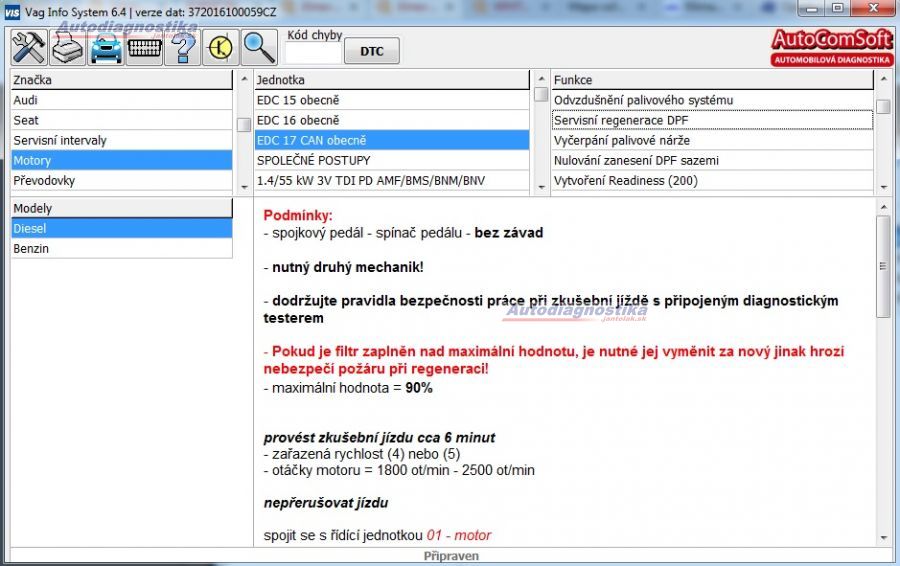900x566 pixels.
Task: Click Funkce list scroll up arrow
Action: point(883,78)
